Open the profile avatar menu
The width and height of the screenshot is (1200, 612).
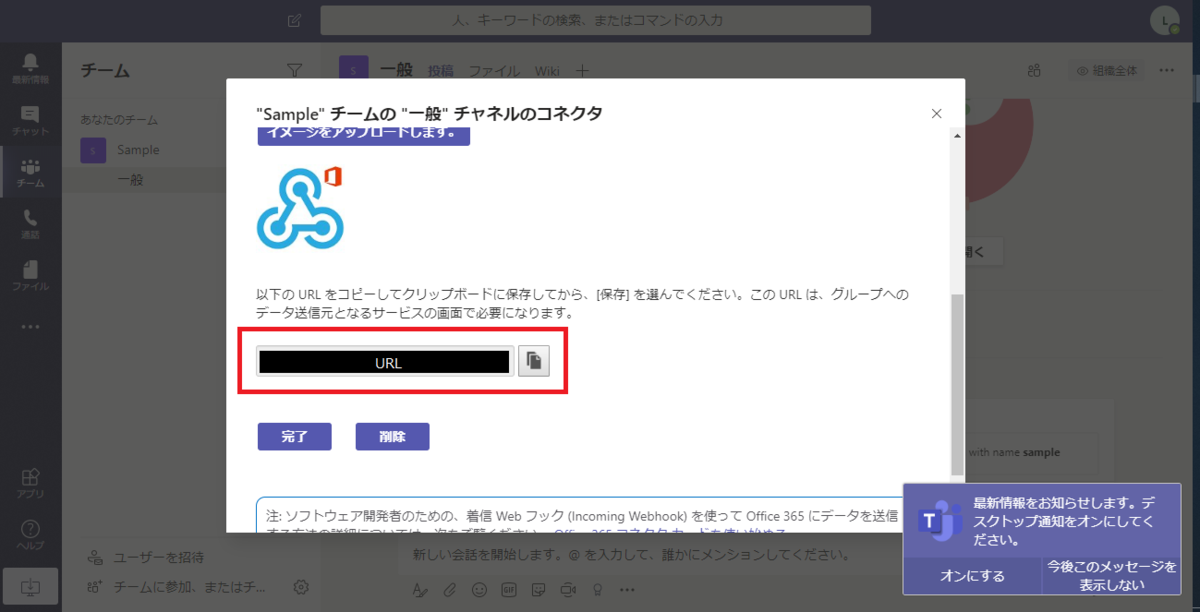tap(1164, 20)
